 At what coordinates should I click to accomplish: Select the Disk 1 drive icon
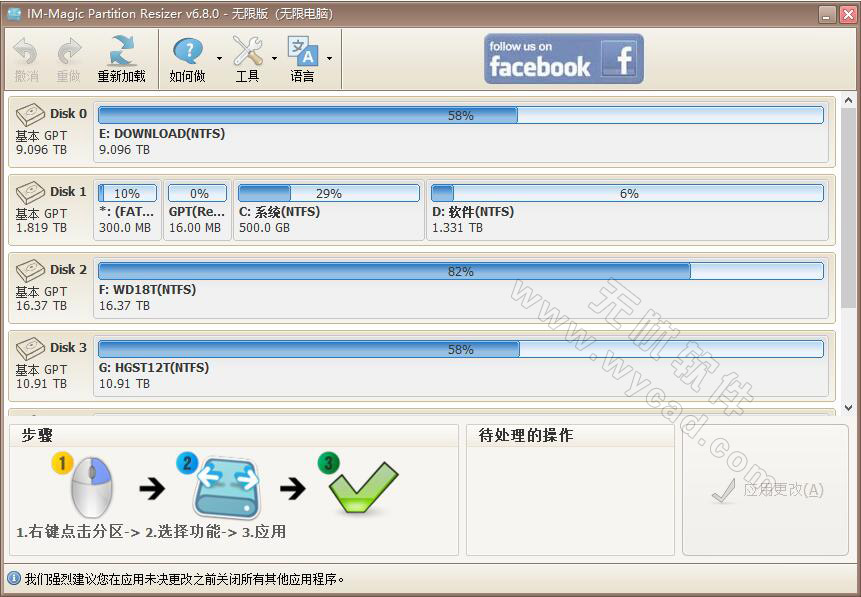coord(30,192)
